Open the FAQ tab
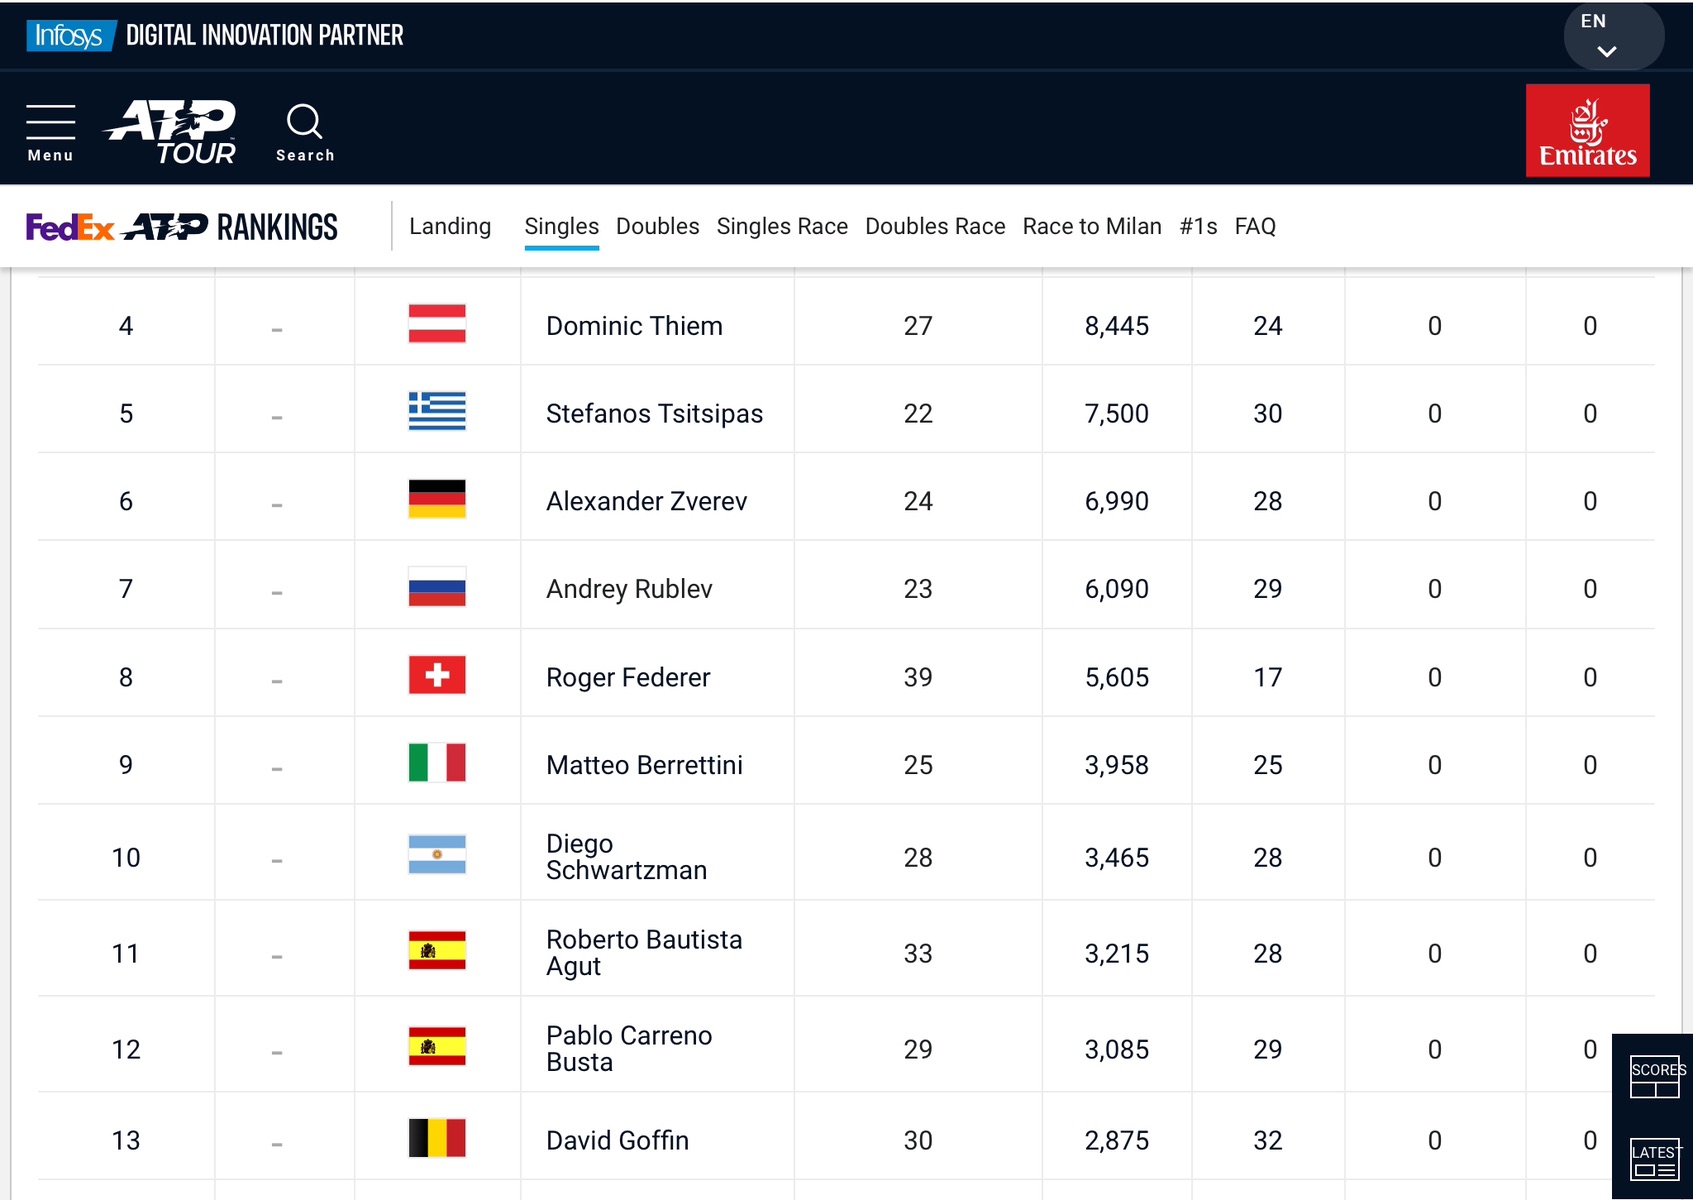This screenshot has width=1693, height=1200. tap(1255, 227)
